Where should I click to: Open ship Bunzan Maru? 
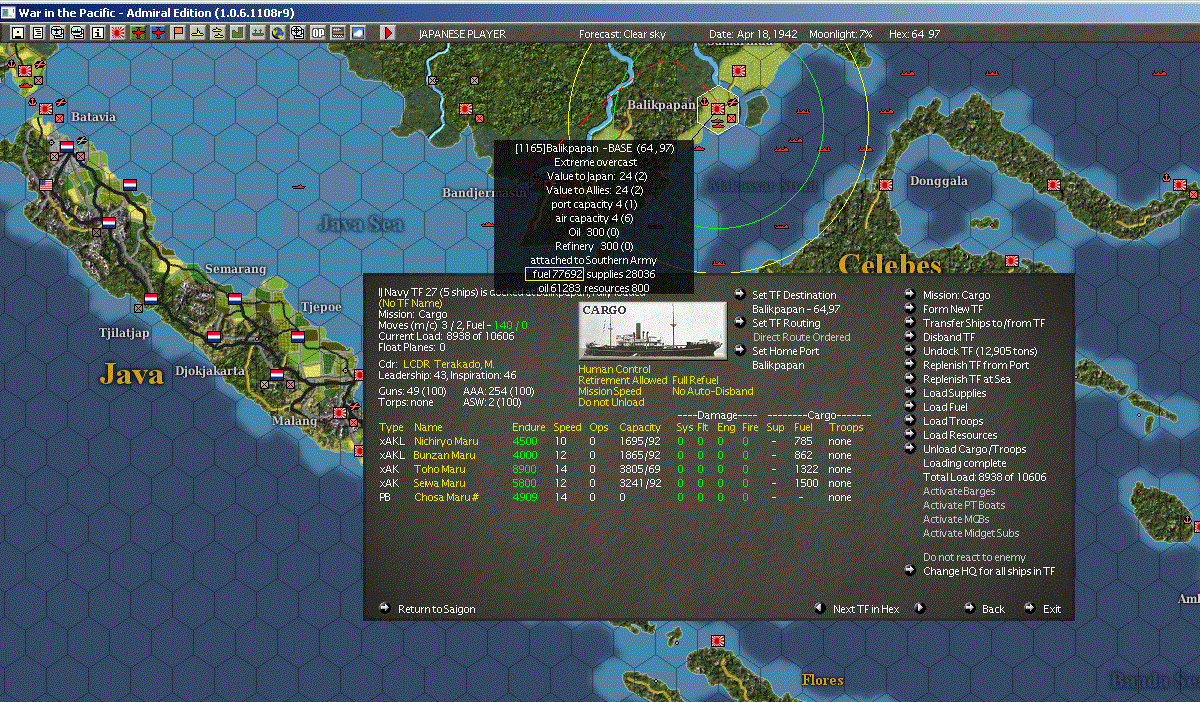[443, 455]
